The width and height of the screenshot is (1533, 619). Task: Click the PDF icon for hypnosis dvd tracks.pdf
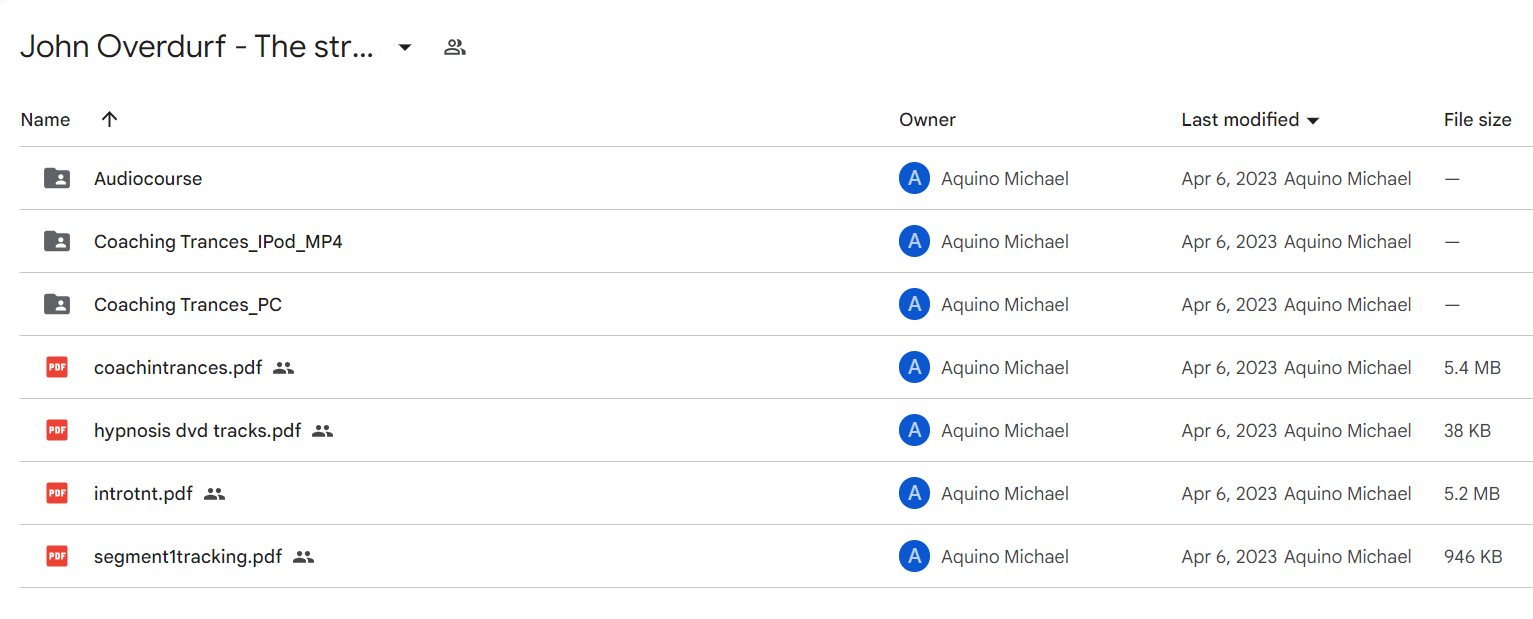pyautogui.click(x=57, y=430)
